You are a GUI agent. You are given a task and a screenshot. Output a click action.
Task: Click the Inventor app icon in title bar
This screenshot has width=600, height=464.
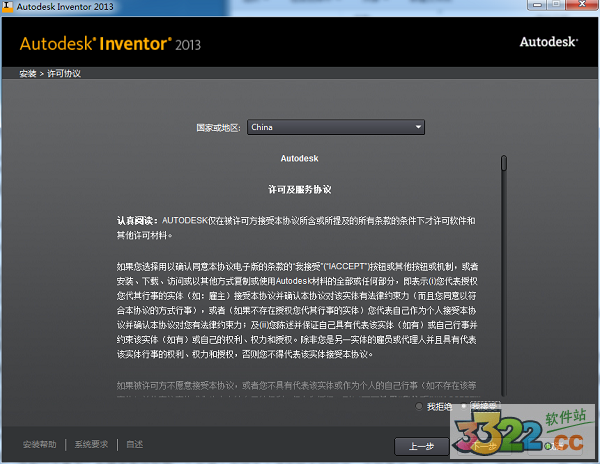point(7,7)
